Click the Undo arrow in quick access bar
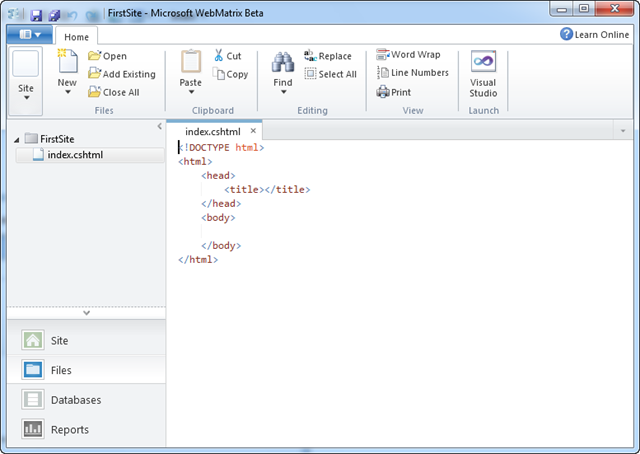This screenshot has height=454, width=640. tap(73, 15)
